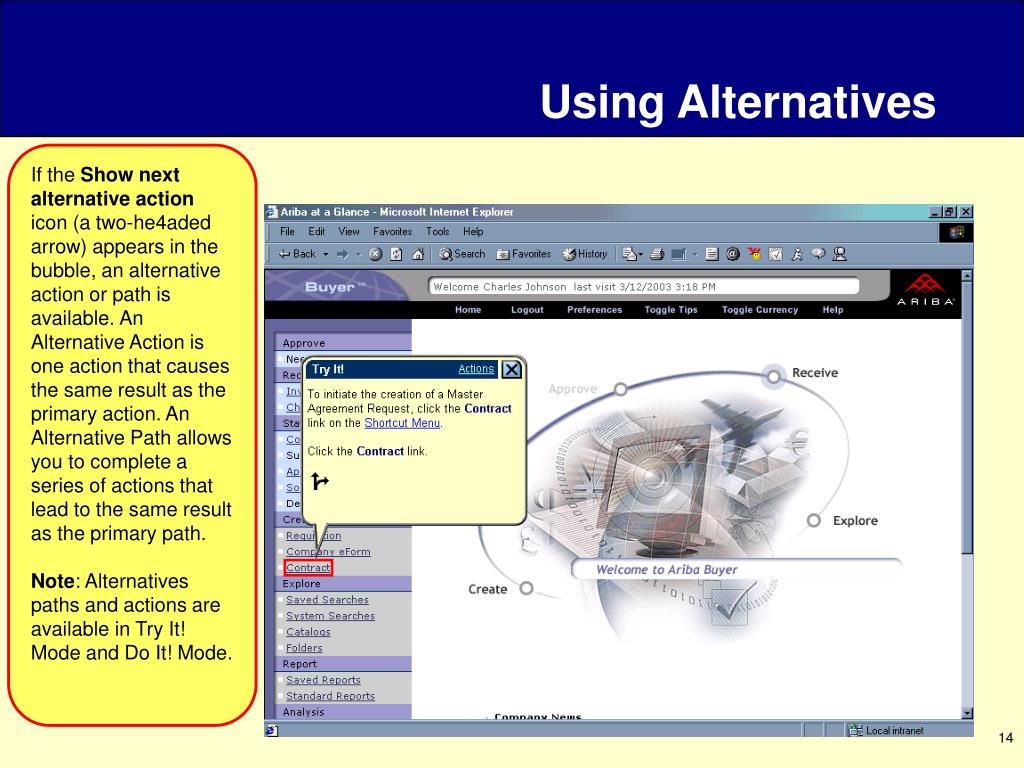Click the document page icon after Edit
This screenshot has width=1024, height=768.
(712, 254)
